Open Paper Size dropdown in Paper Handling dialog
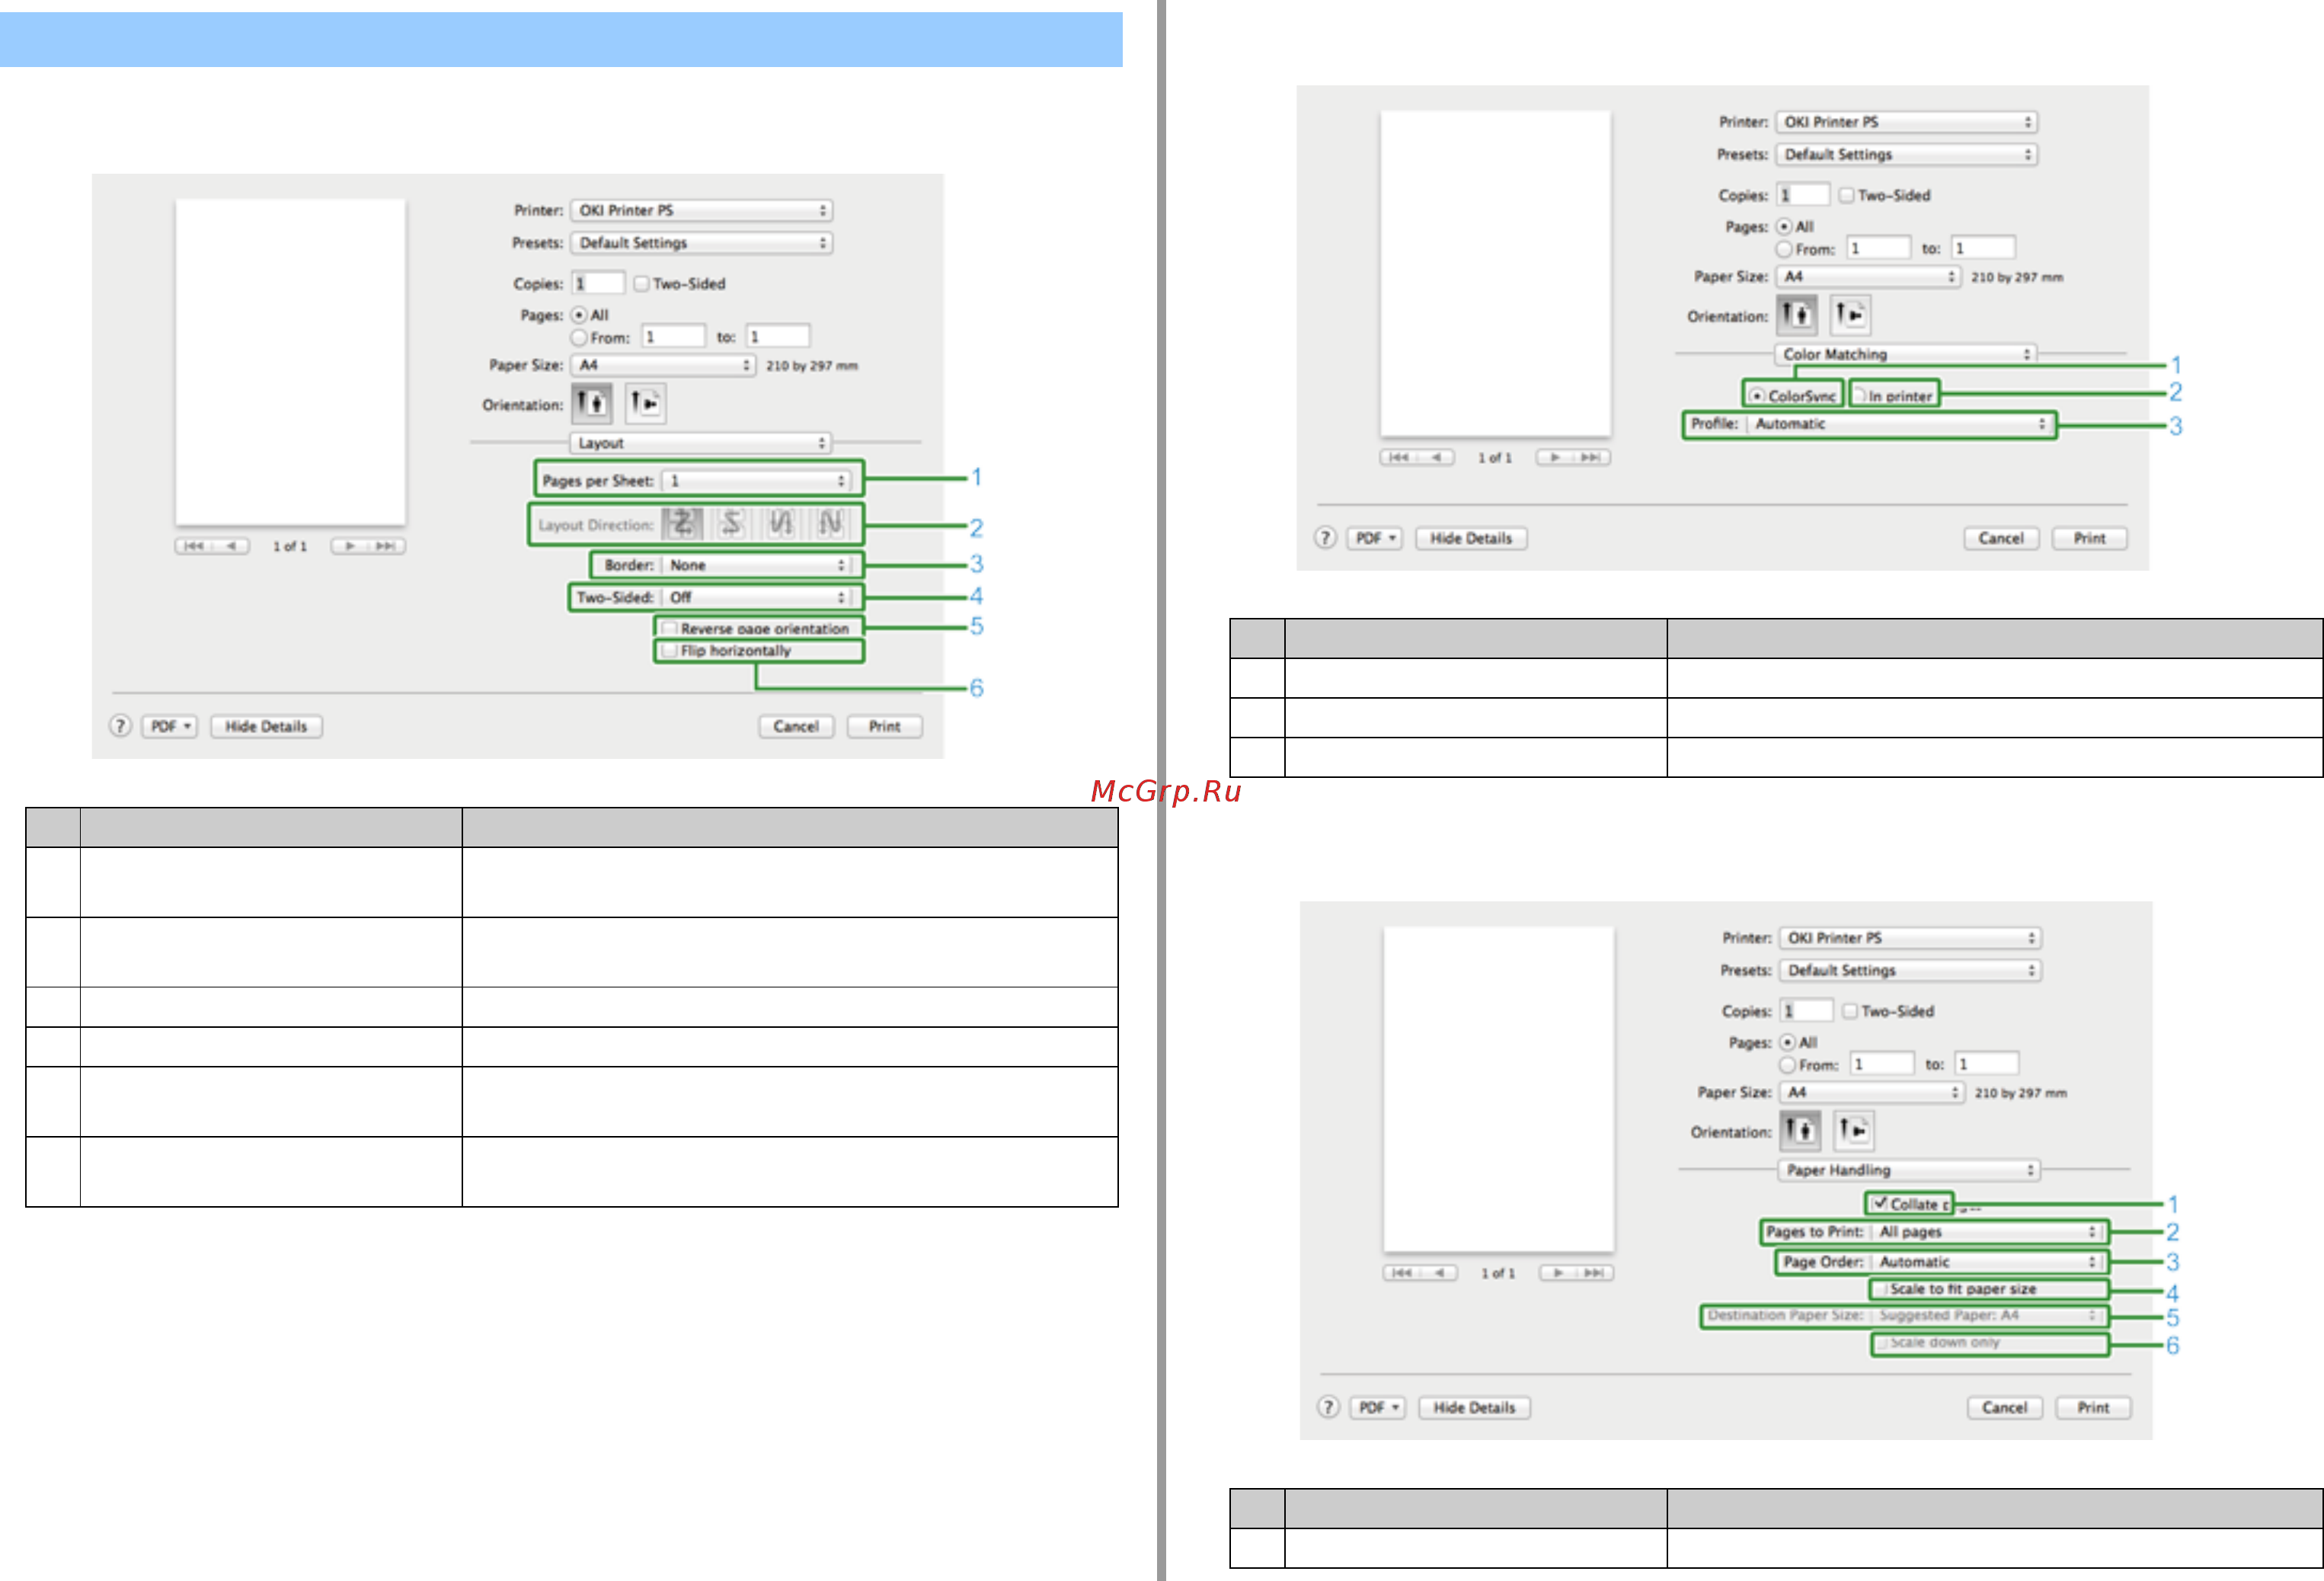The height and width of the screenshot is (1581, 2324). [x=1871, y=1092]
